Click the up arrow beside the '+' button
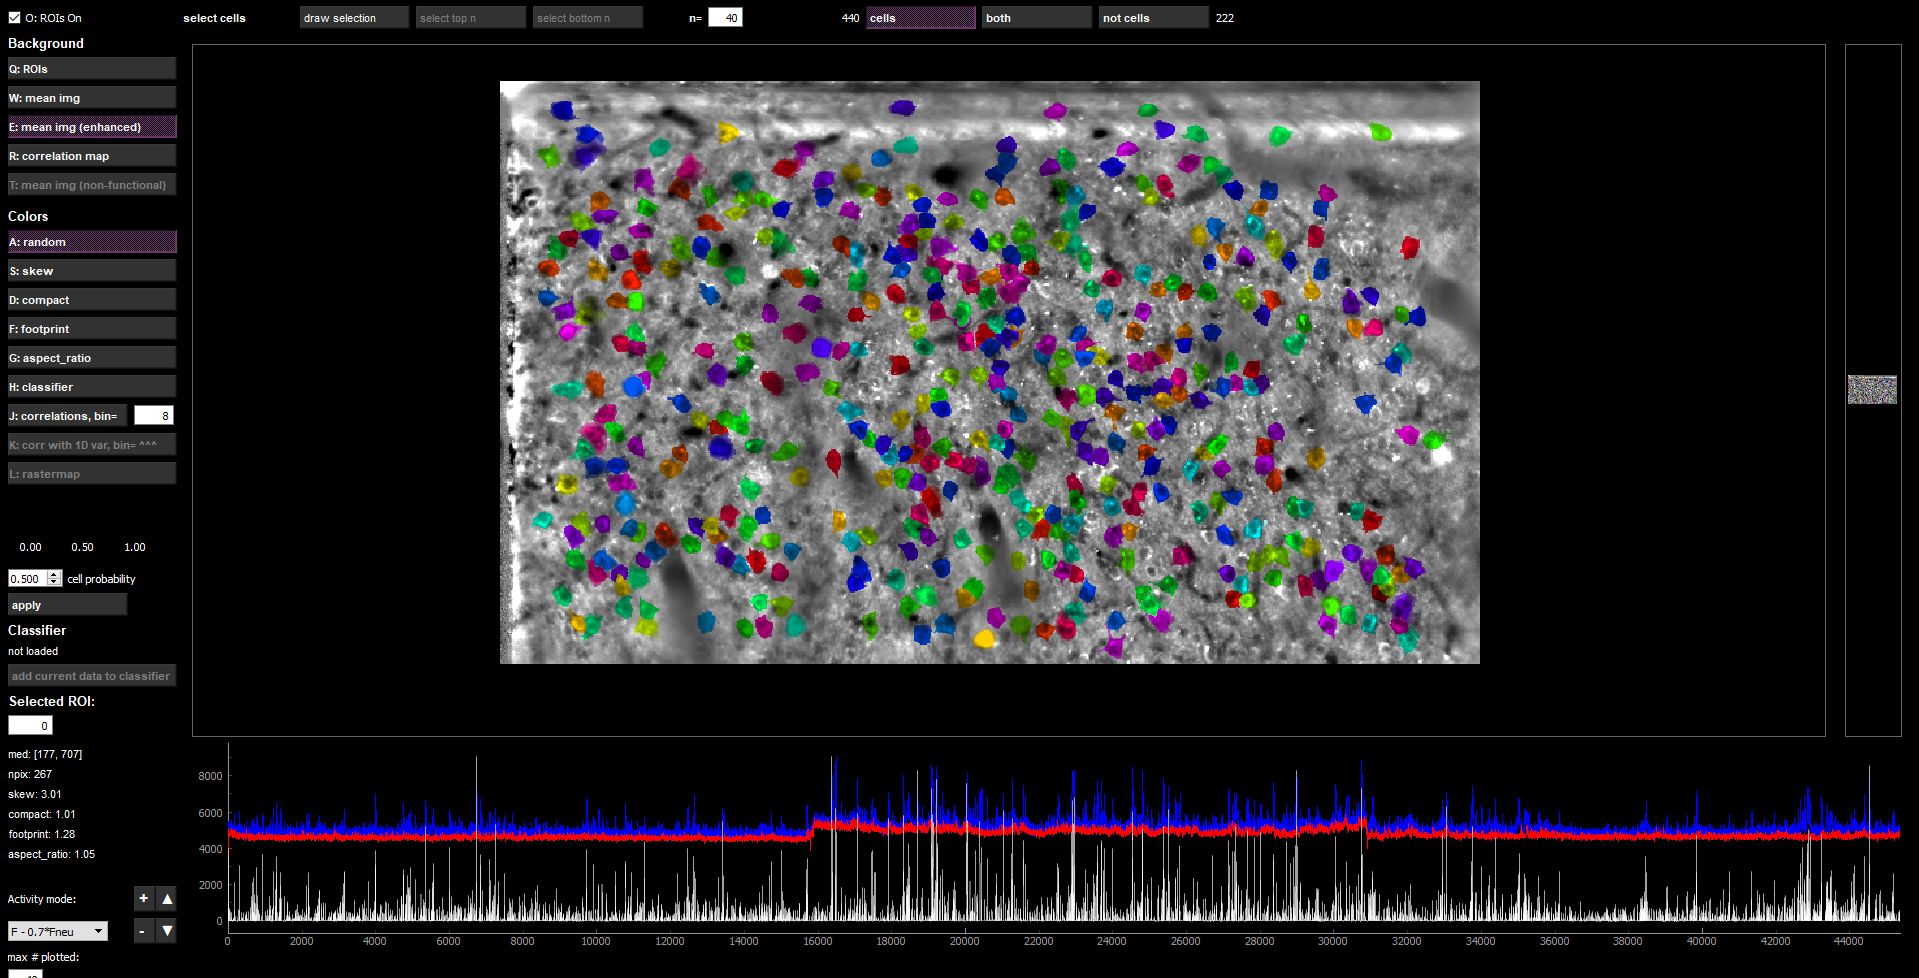The image size is (1919, 978). coord(167,898)
